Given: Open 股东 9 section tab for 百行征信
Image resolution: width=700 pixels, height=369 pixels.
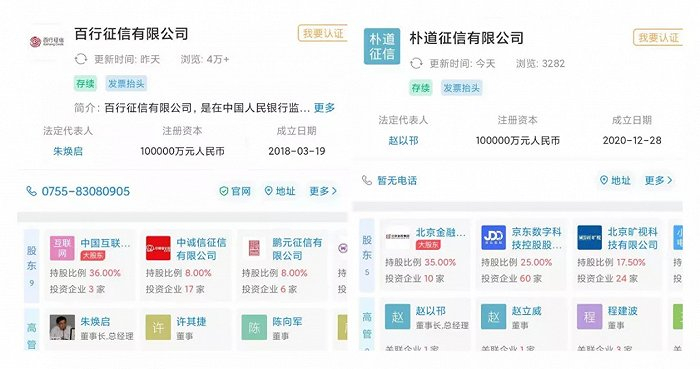Looking at the screenshot, I should pos(32,265).
